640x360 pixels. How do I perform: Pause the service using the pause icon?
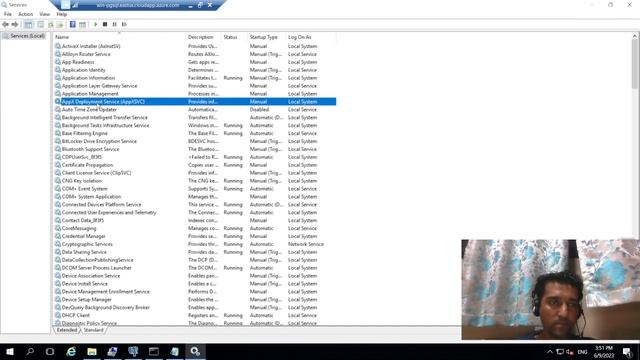click(115, 24)
